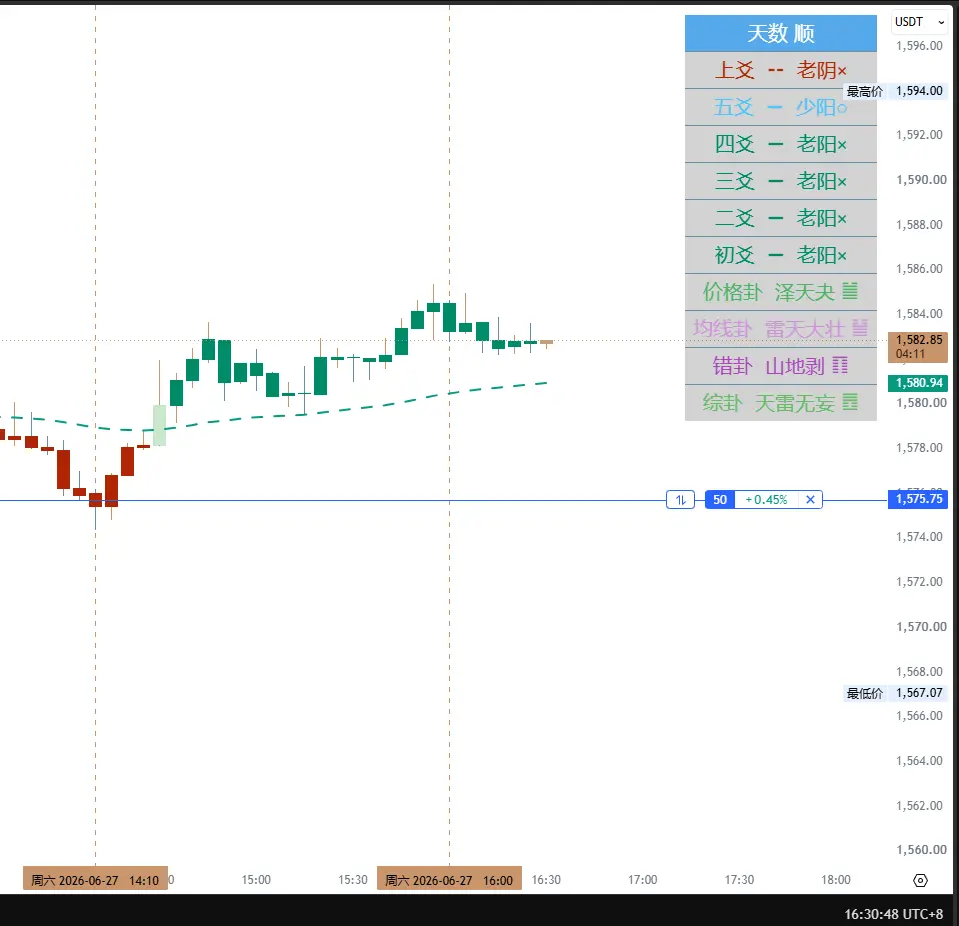This screenshot has width=959, height=926.
Task: Click the 1,596.00 price axis label
Action: pyautogui.click(x=919, y=46)
